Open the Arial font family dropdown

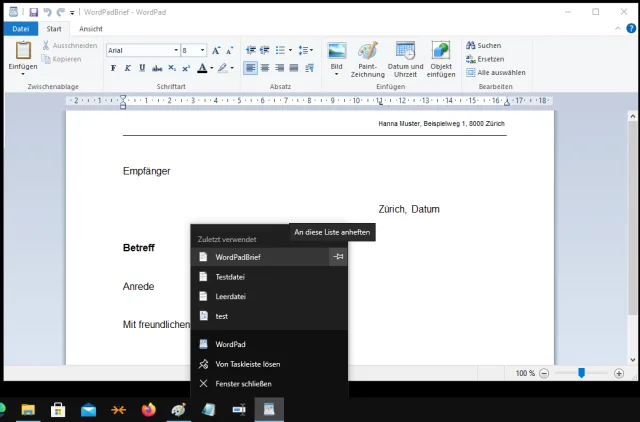[173, 50]
